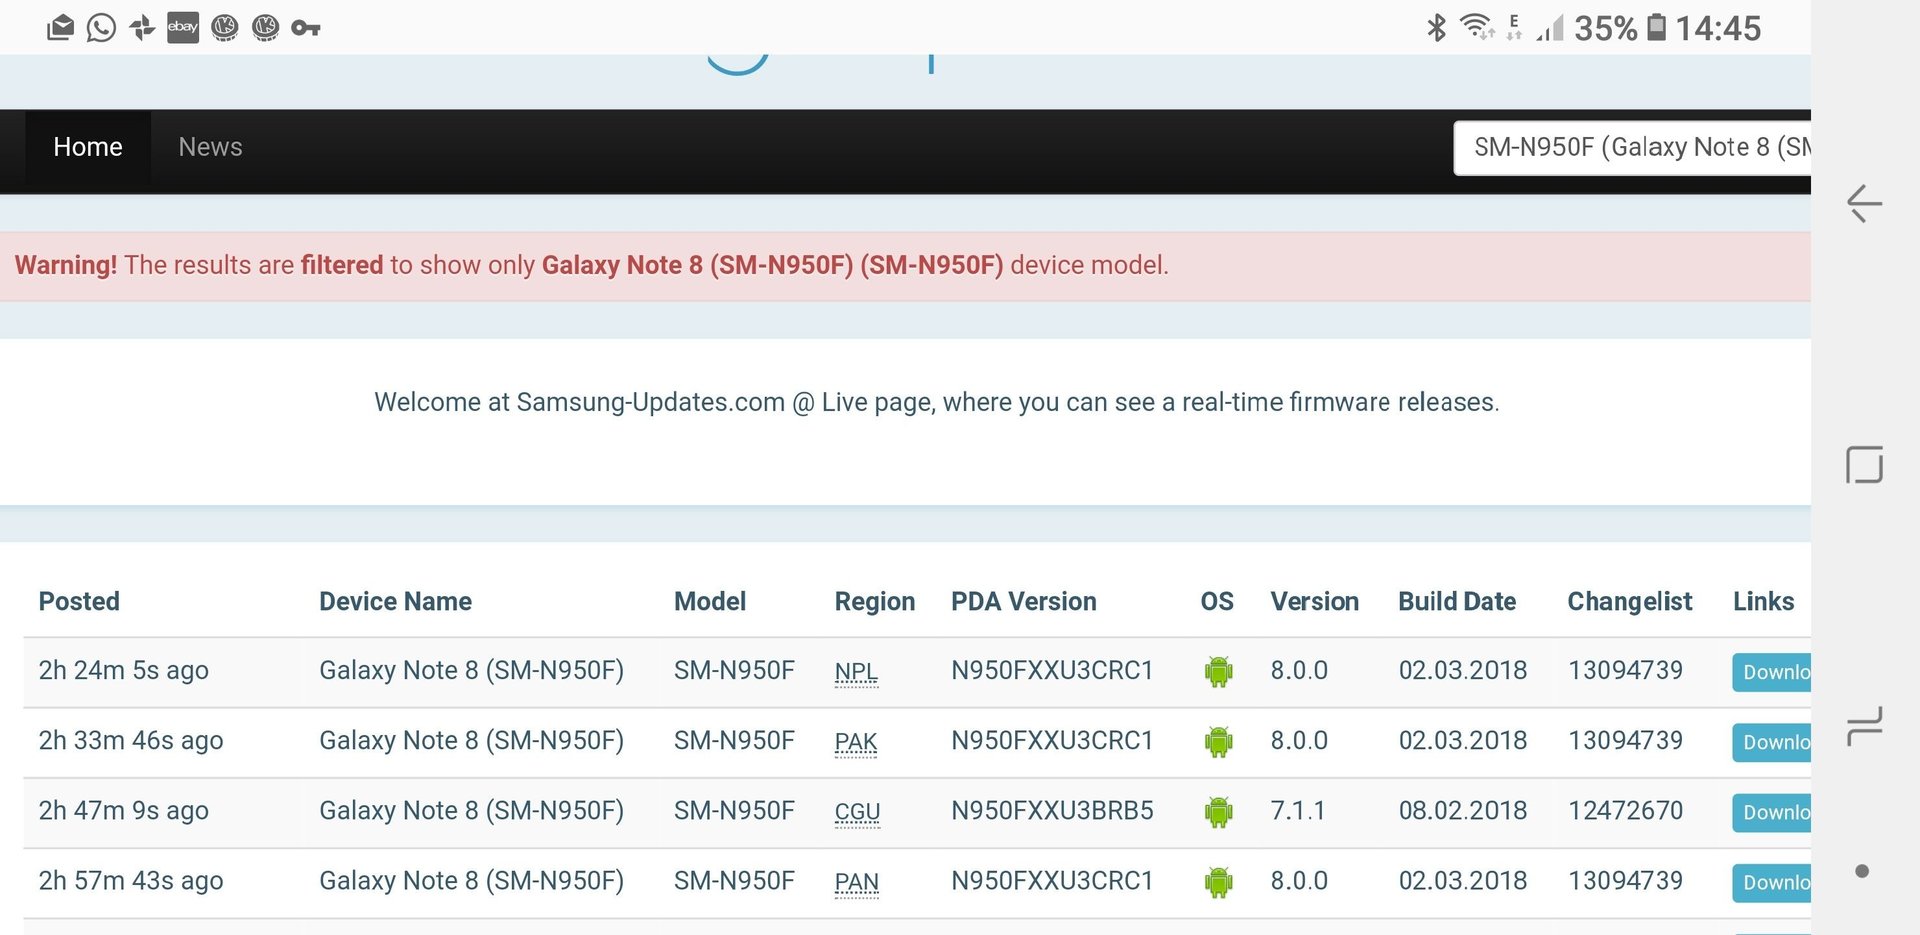Tap the navigation bar home square
This screenshot has height=935, width=1920.
[1864, 465]
